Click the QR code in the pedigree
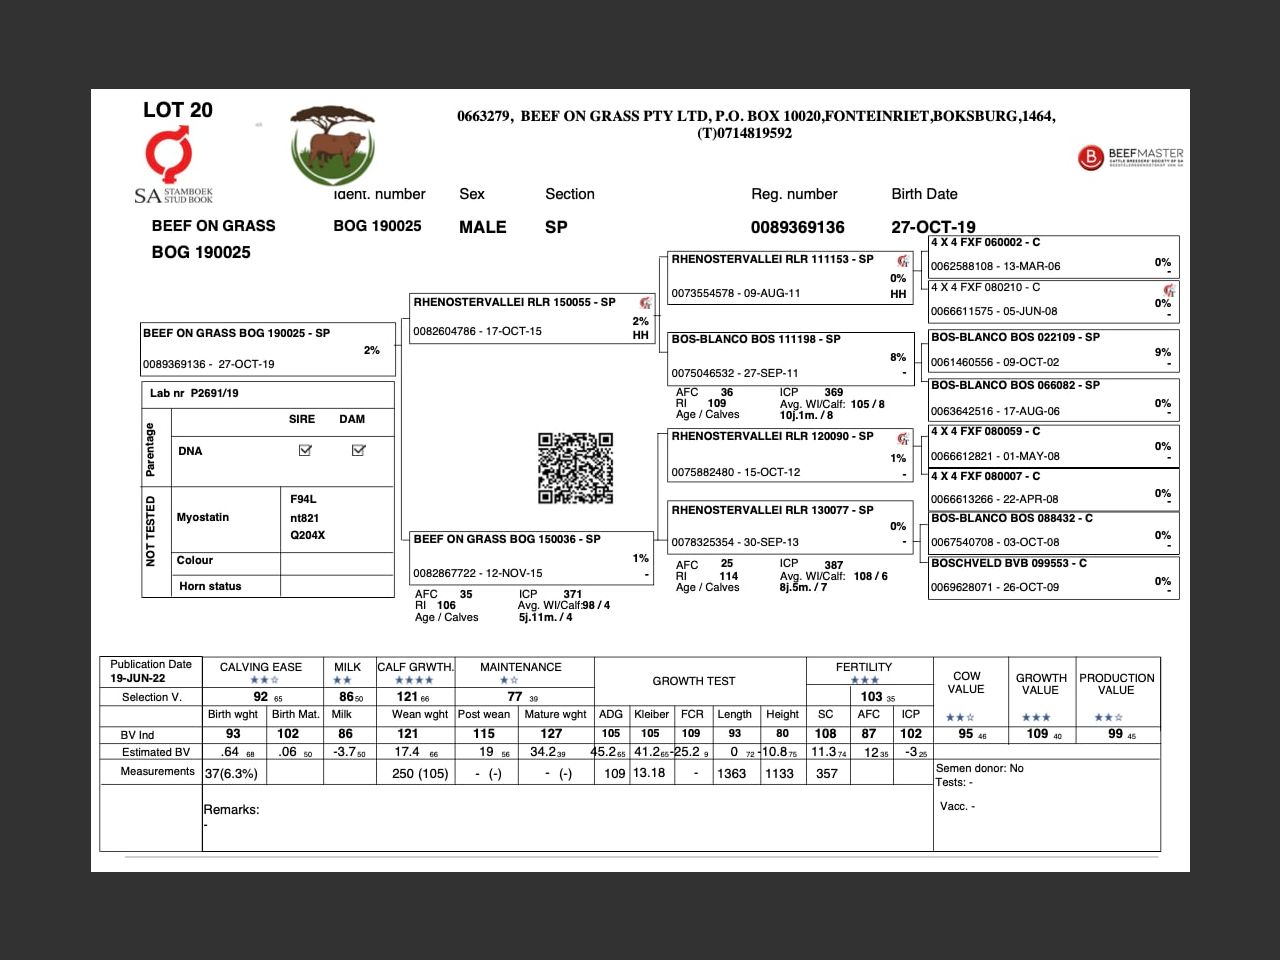 575,468
